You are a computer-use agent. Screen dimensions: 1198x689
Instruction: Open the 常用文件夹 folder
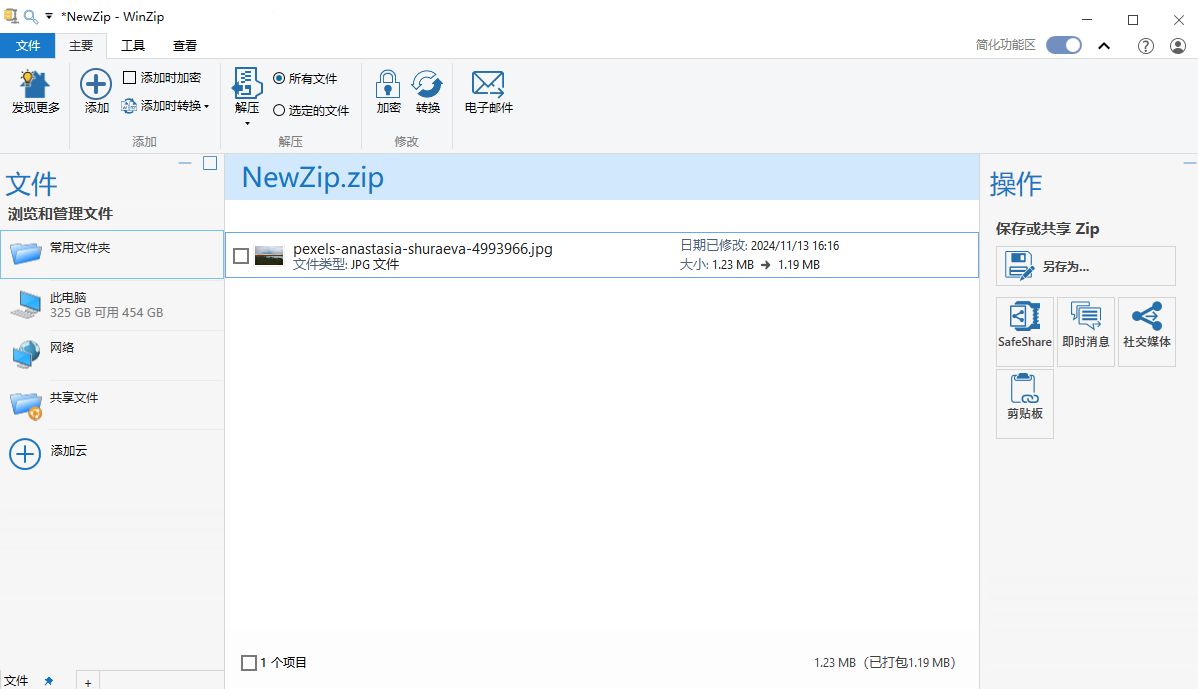point(112,254)
